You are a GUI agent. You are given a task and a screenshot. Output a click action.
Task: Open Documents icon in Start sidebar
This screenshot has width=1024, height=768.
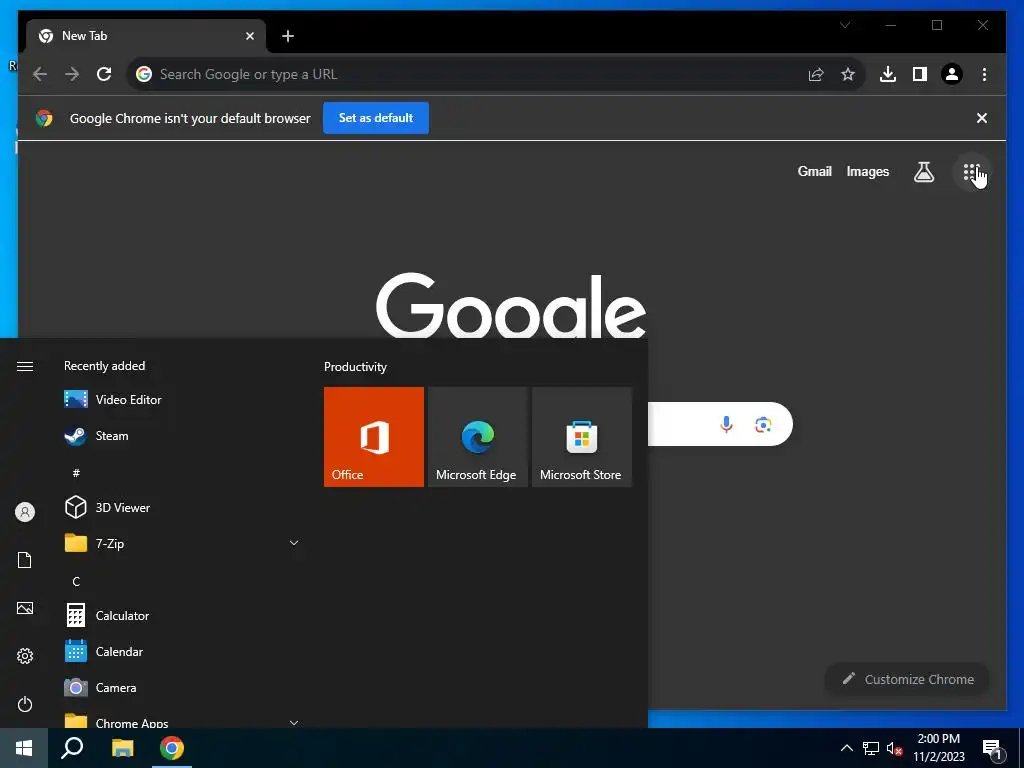[25, 560]
